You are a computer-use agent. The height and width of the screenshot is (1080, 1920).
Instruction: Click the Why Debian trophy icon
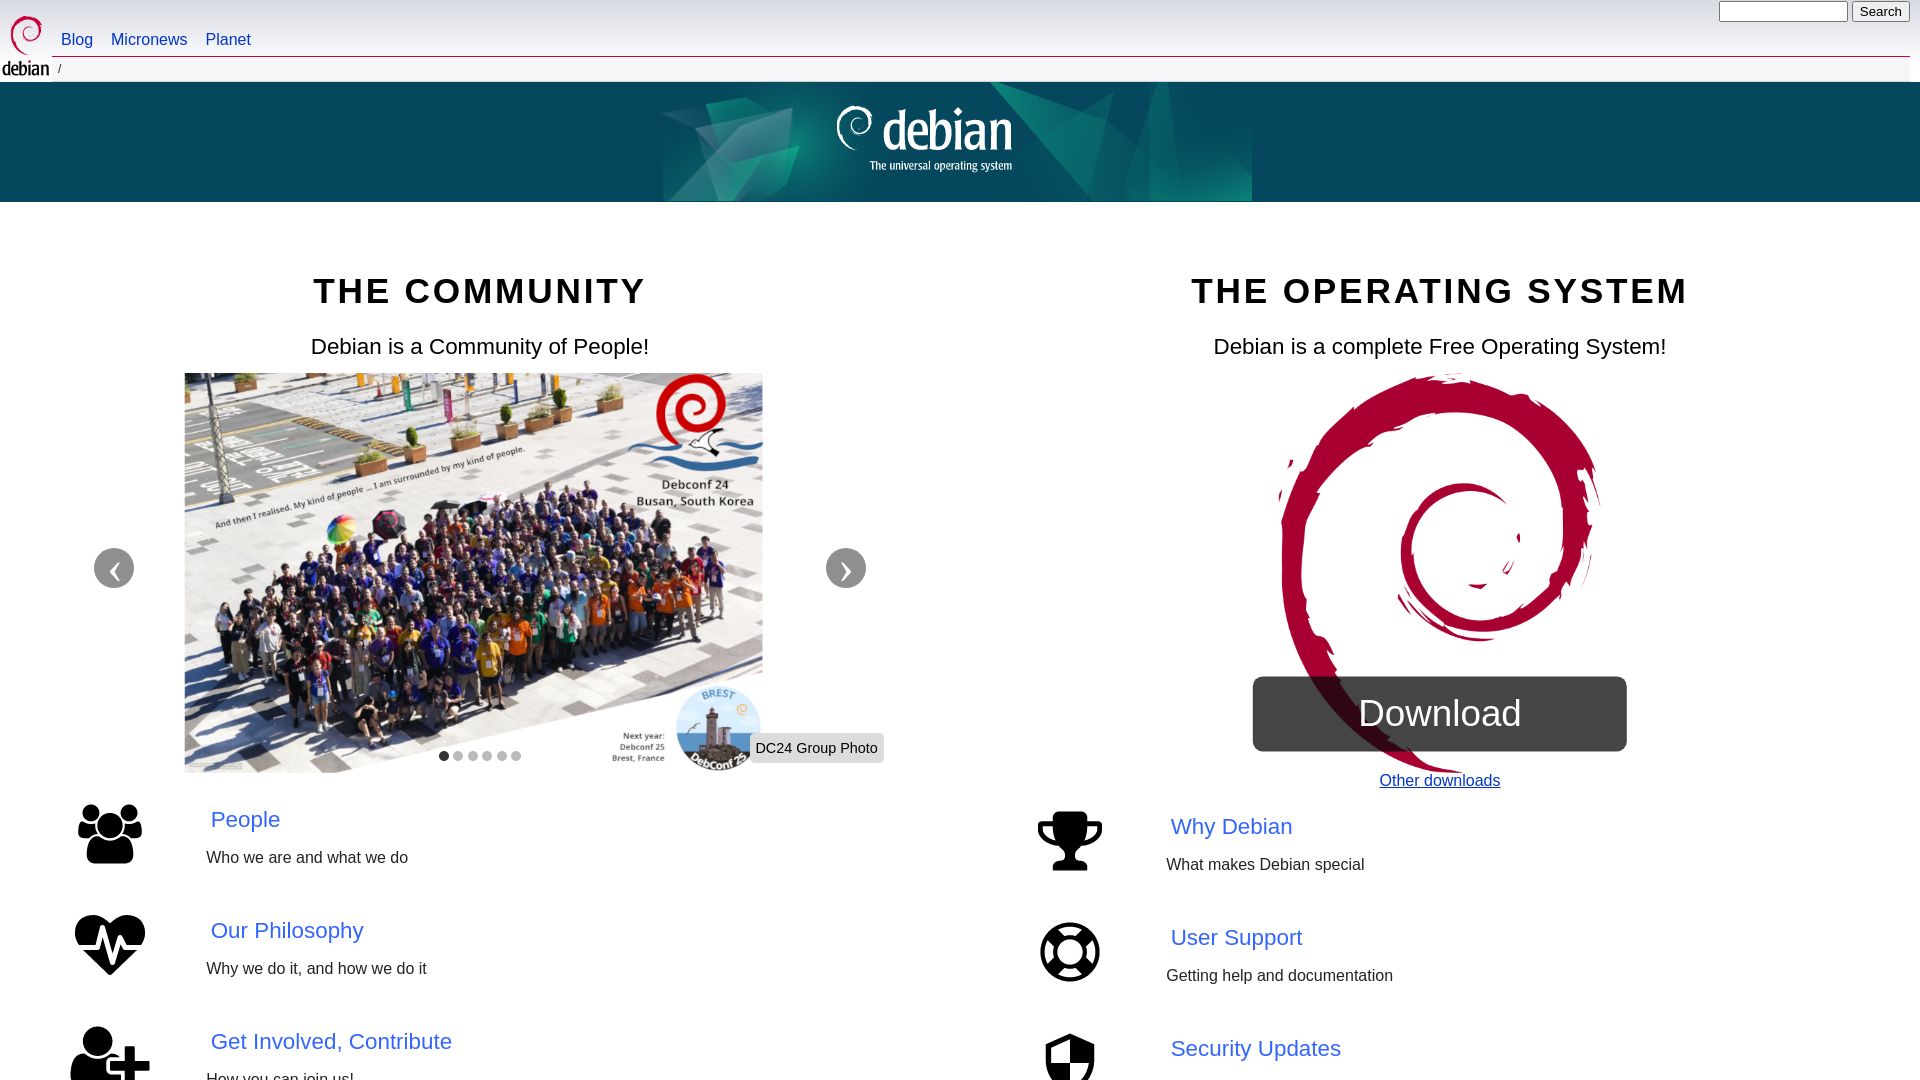[x=1069, y=839]
